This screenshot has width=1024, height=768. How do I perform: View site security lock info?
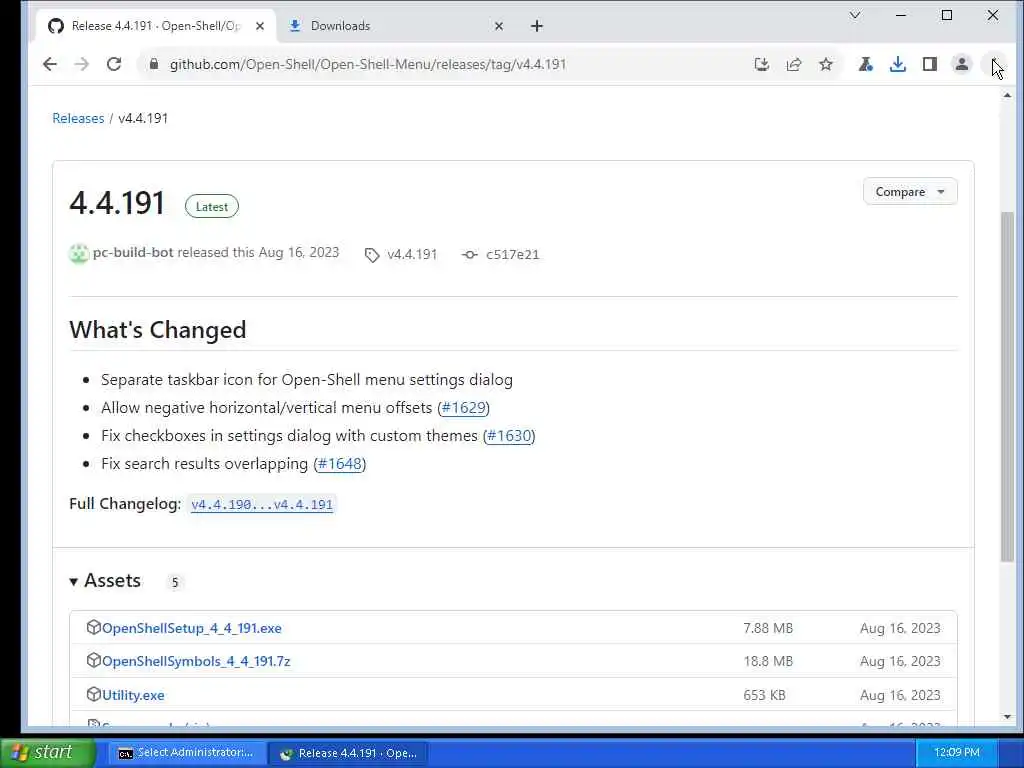coord(154,64)
